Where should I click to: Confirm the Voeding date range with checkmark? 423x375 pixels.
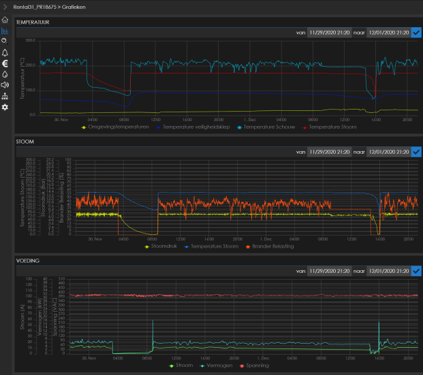[x=416, y=271]
